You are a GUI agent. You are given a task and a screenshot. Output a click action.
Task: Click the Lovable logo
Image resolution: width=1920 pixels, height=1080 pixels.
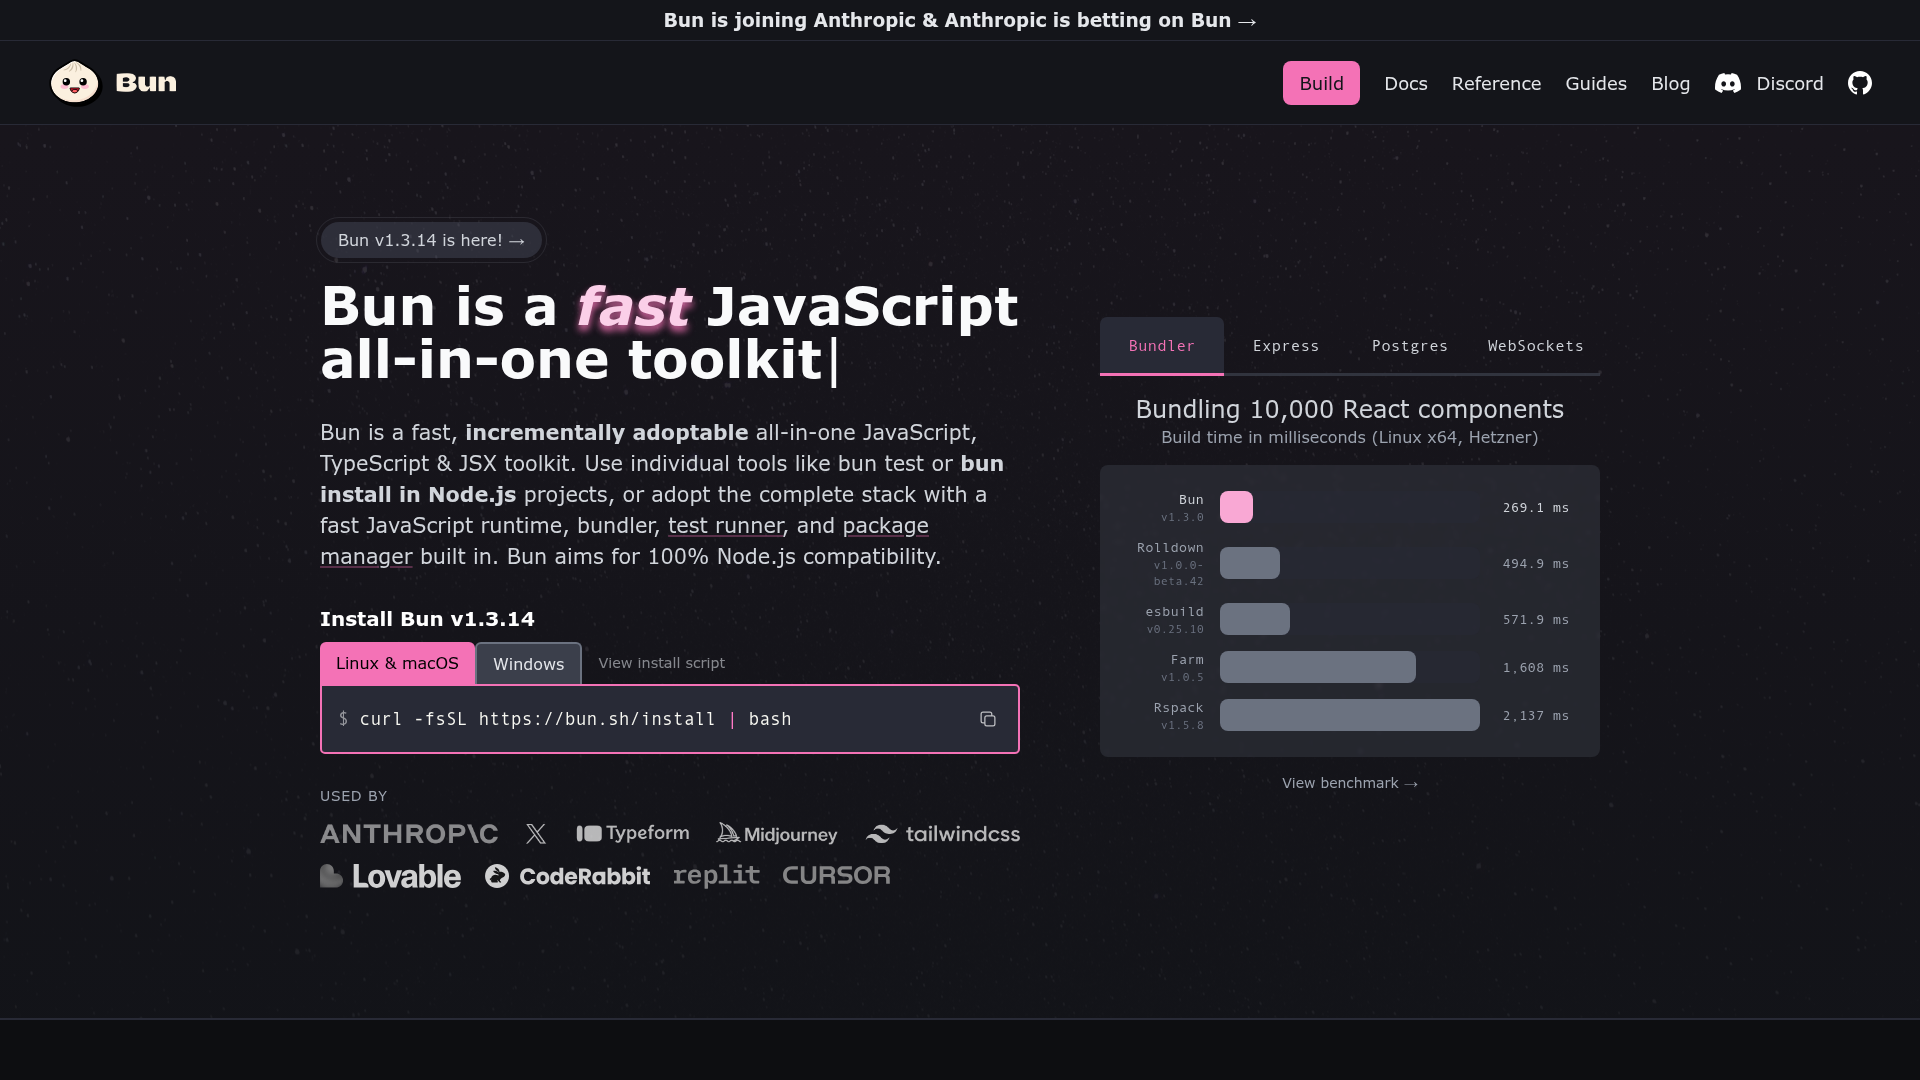pyautogui.click(x=390, y=876)
